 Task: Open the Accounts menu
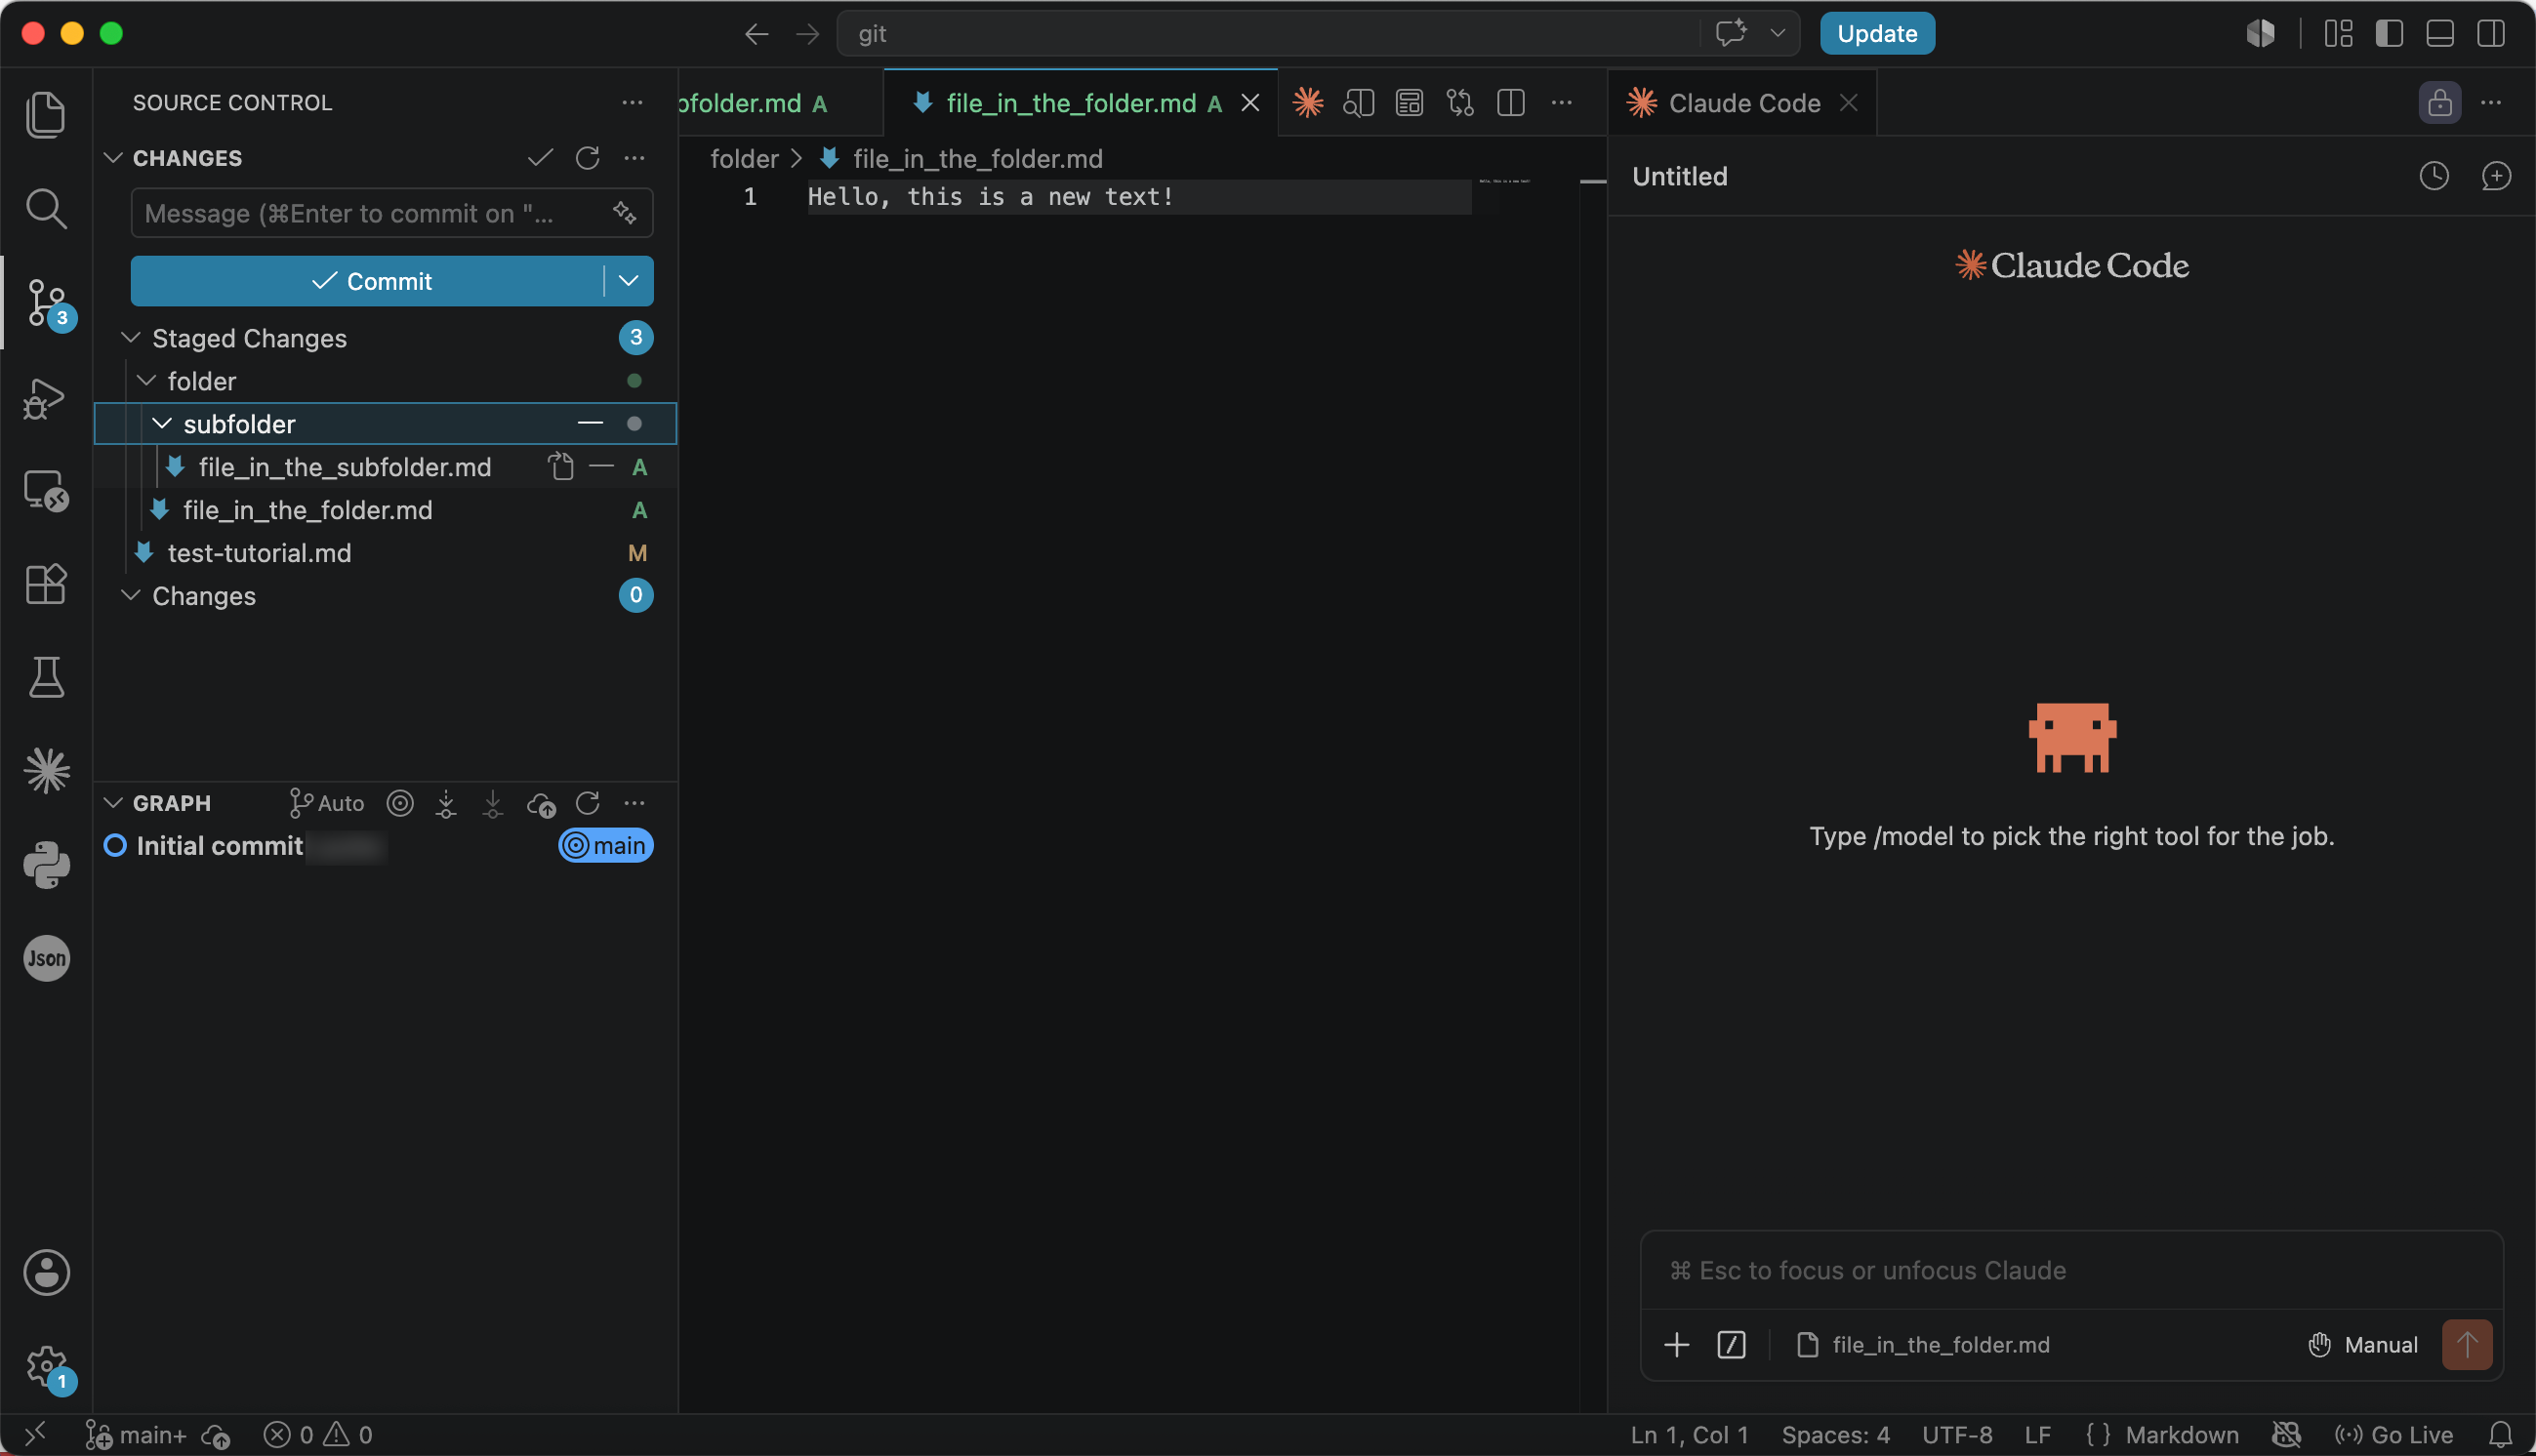pos(46,1272)
